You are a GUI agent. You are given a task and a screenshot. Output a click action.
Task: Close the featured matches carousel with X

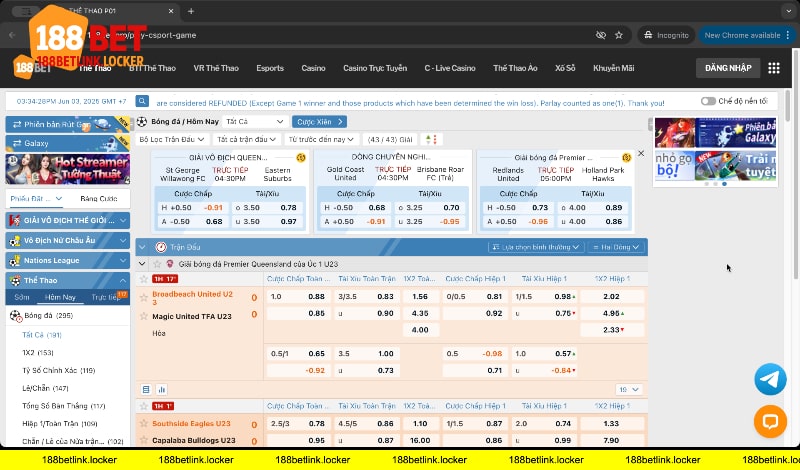point(641,153)
